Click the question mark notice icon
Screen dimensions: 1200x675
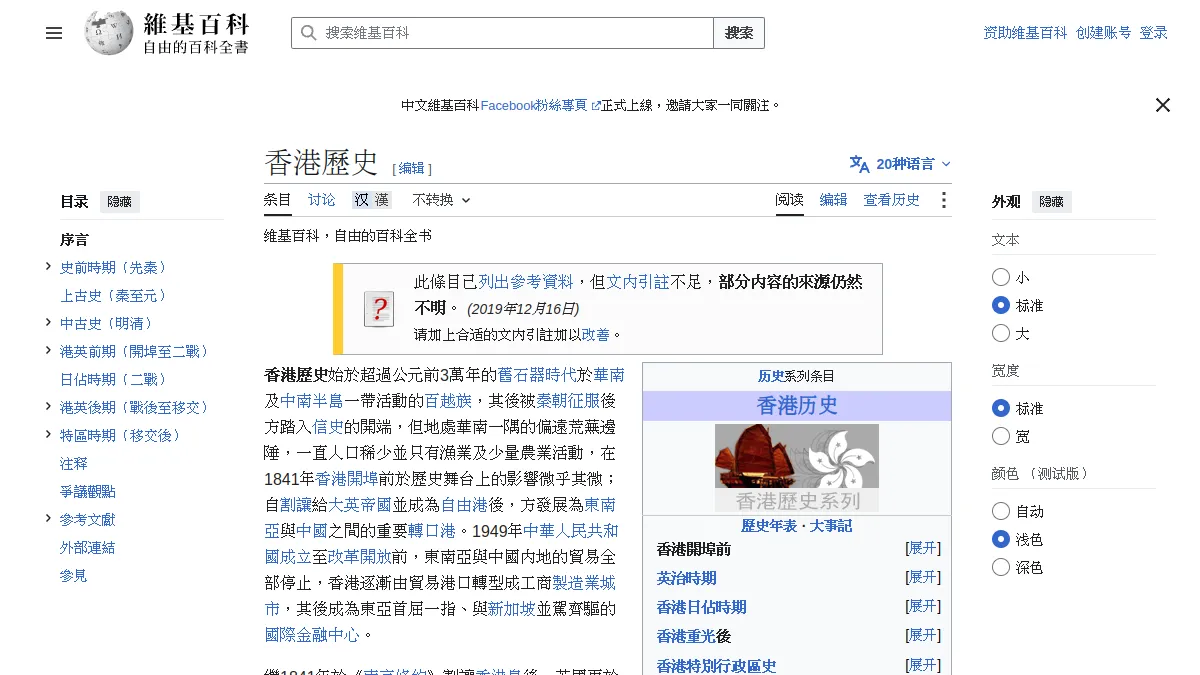pyautogui.click(x=378, y=309)
